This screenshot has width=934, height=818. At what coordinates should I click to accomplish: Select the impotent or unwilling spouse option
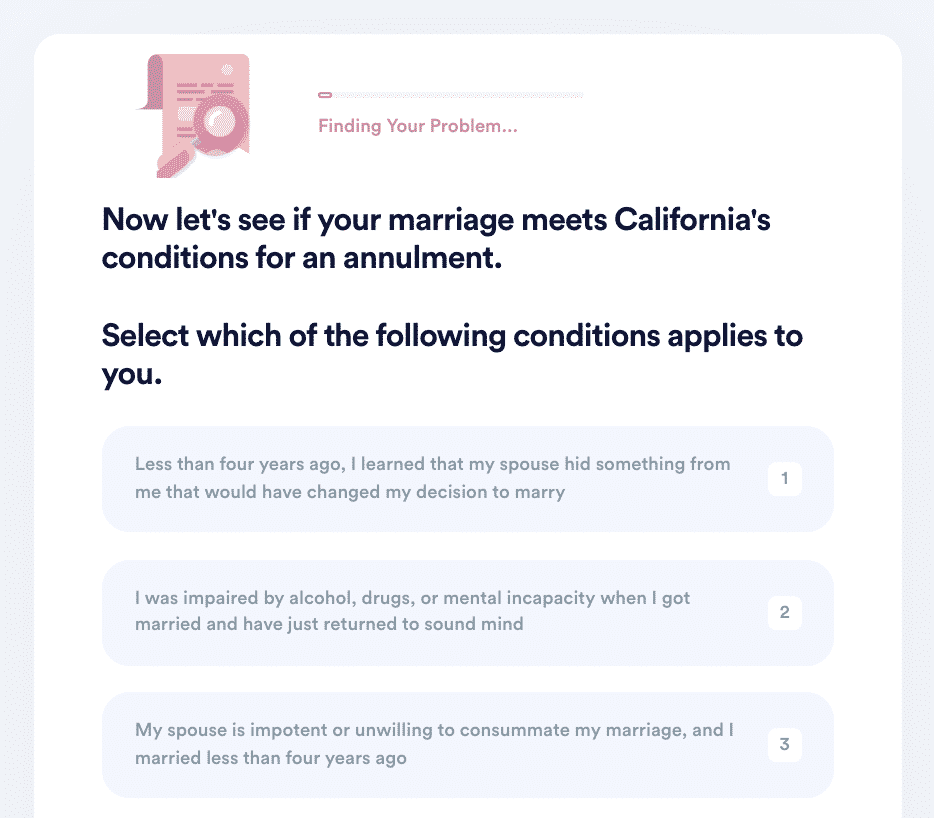tap(468, 745)
